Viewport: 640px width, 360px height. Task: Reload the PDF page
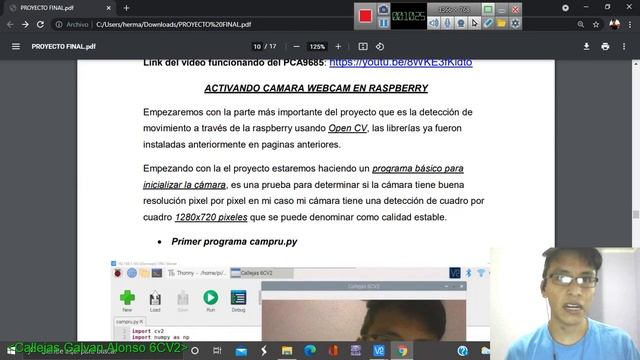click(40, 24)
